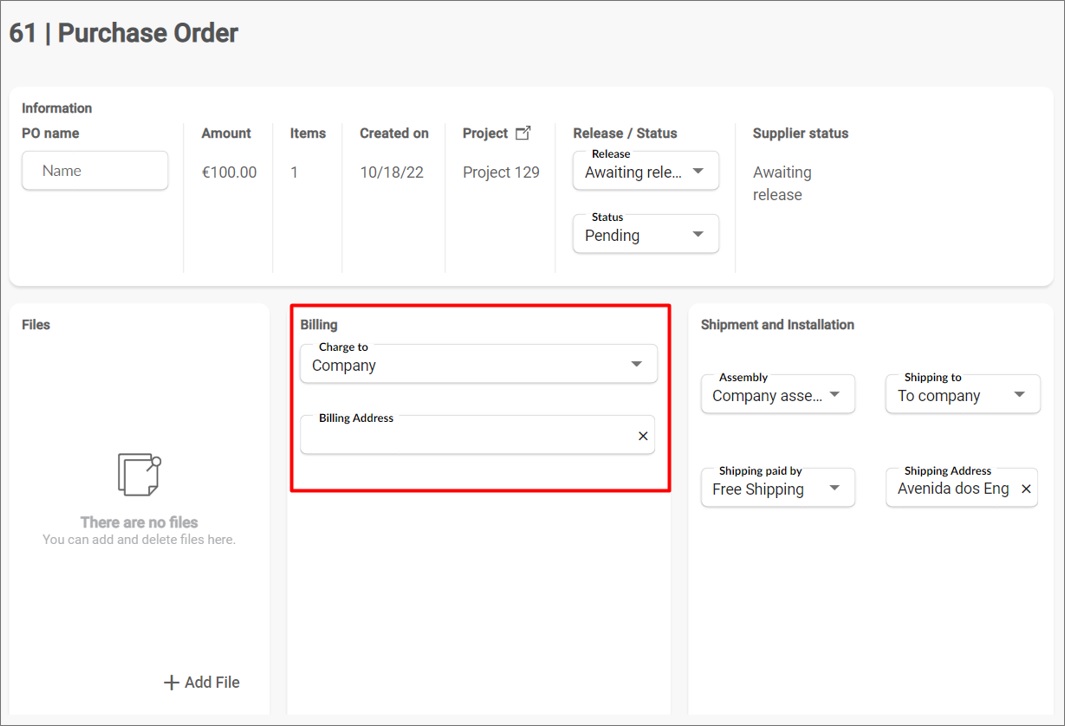The width and height of the screenshot is (1065, 726).
Task: Click the 10/18/22 created date
Action: pos(392,172)
